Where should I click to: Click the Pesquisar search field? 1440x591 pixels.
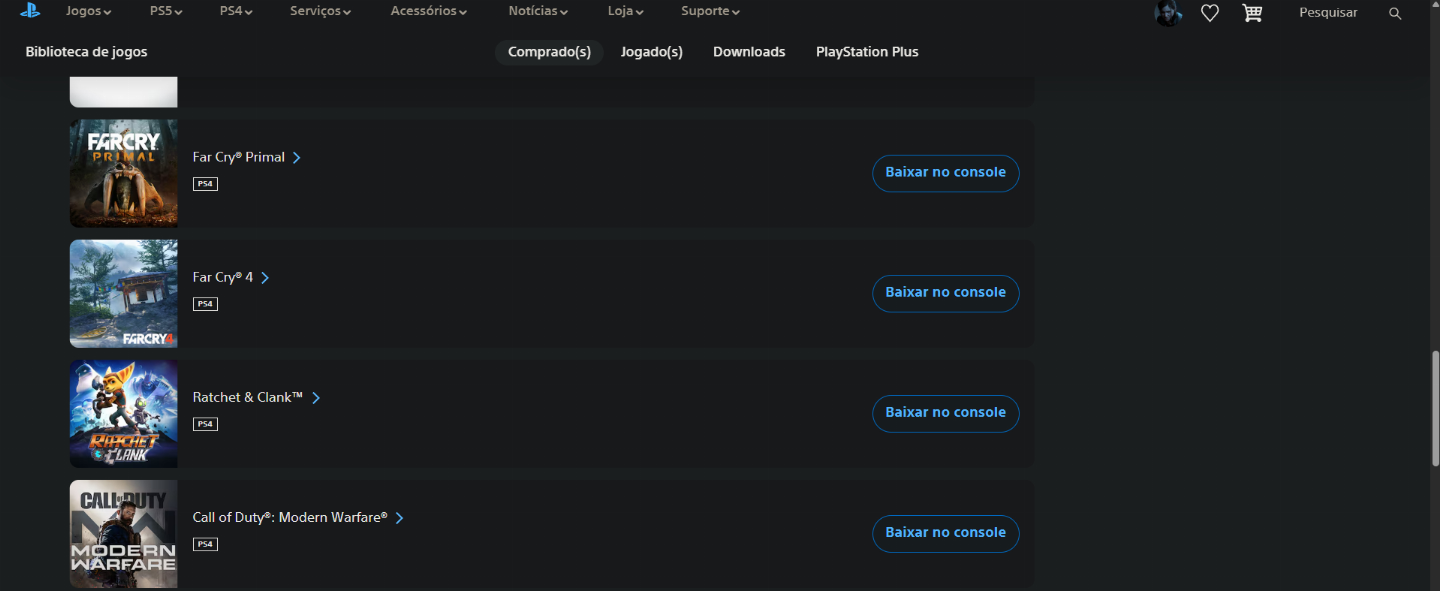pyautogui.click(x=1328, y=13)
